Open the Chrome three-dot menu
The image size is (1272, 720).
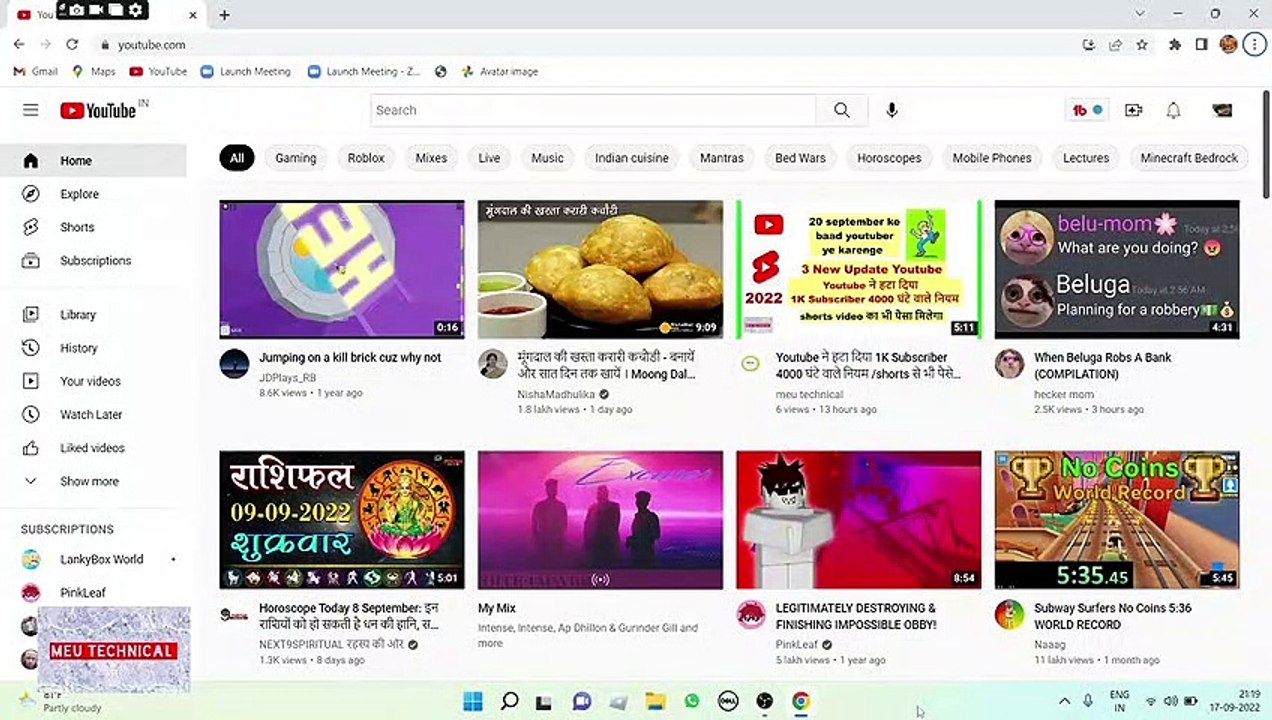click(x=1254, y=44)
